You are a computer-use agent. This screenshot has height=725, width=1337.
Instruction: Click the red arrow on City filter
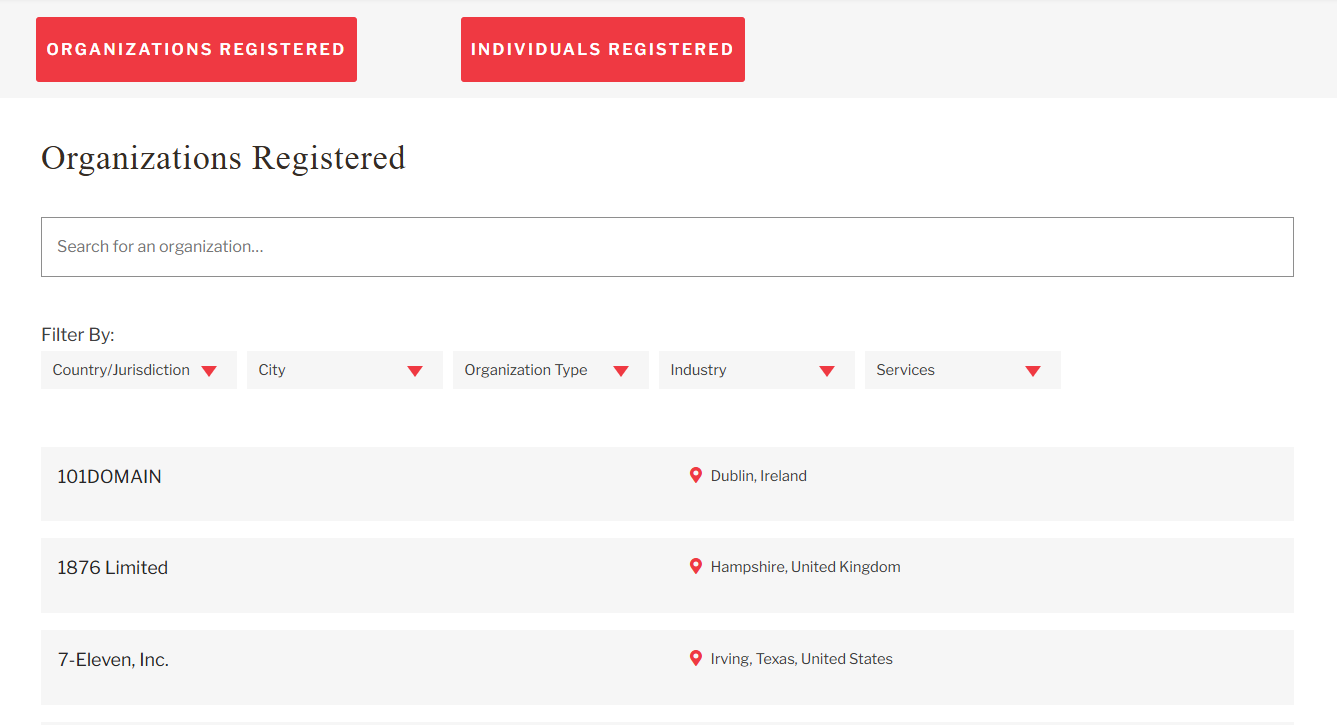point(415,371)
